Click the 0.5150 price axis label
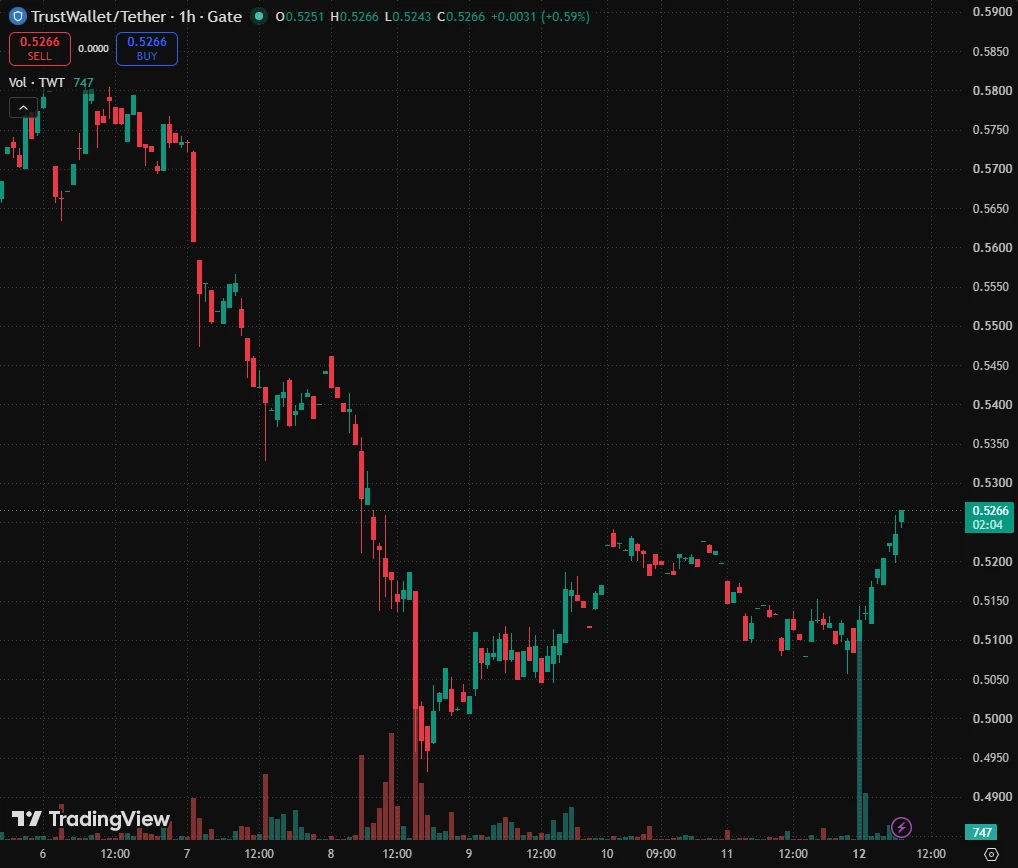Screen dimensions: 1018x868 click(992, 601)
